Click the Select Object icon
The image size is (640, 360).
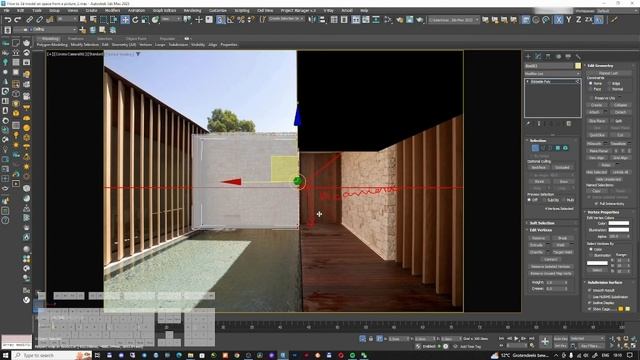[83, 20]
